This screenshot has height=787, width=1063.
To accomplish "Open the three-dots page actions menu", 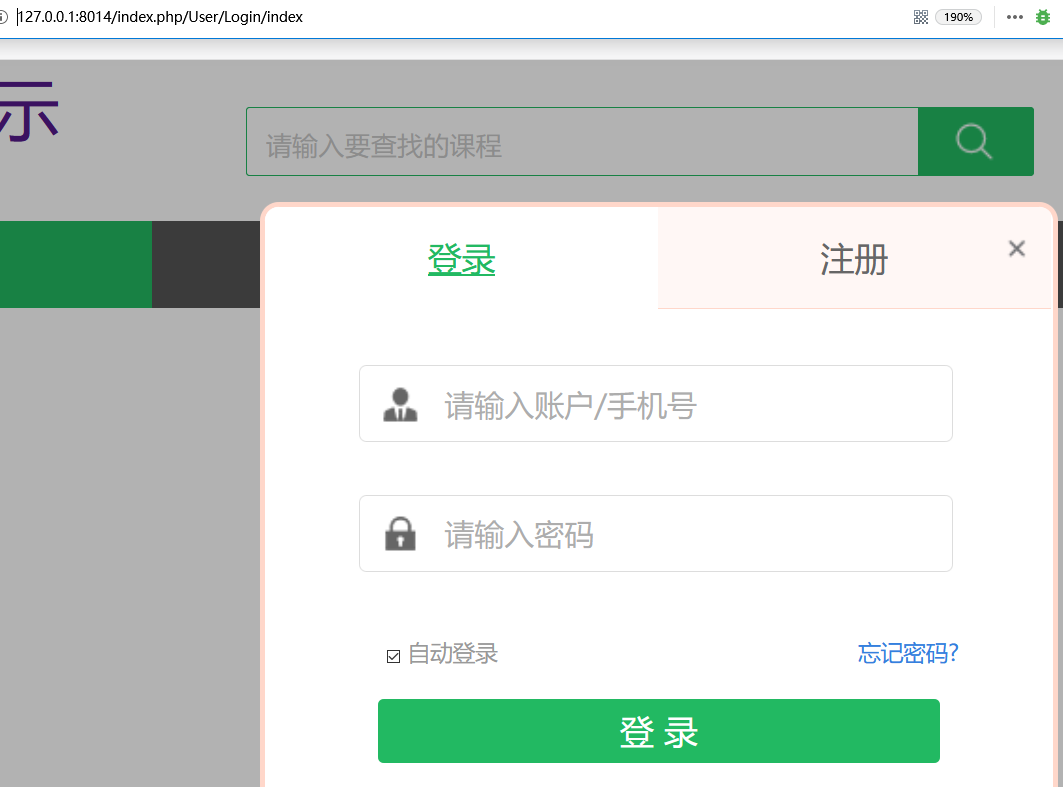I will [1014, 17].
